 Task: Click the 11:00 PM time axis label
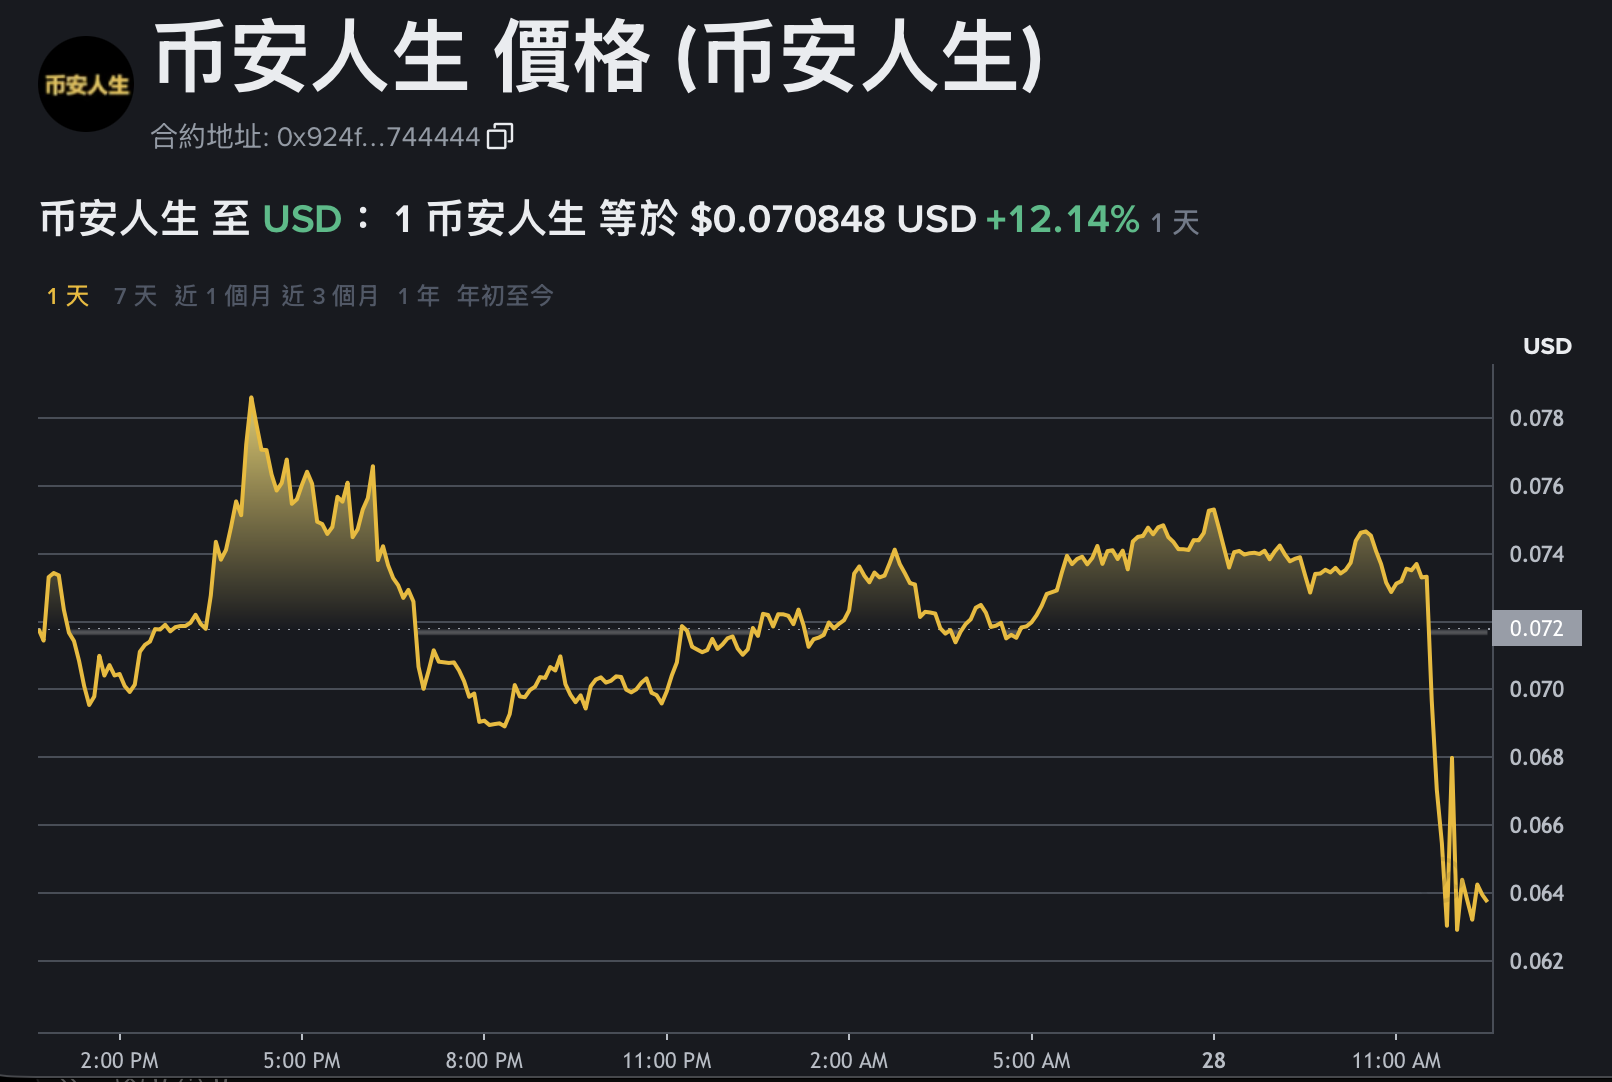tap(667, 1060)
